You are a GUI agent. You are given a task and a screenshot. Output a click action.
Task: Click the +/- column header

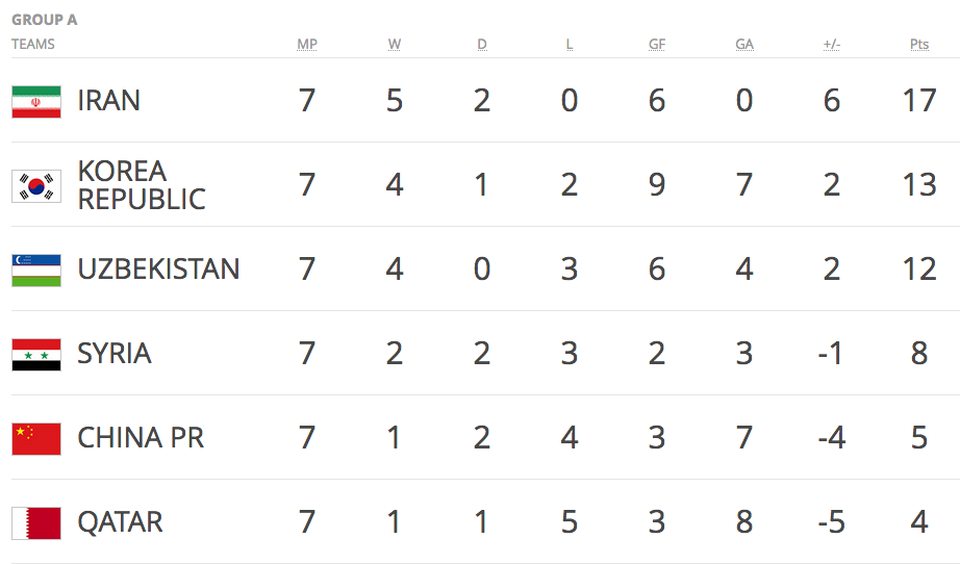click(832, 44)
